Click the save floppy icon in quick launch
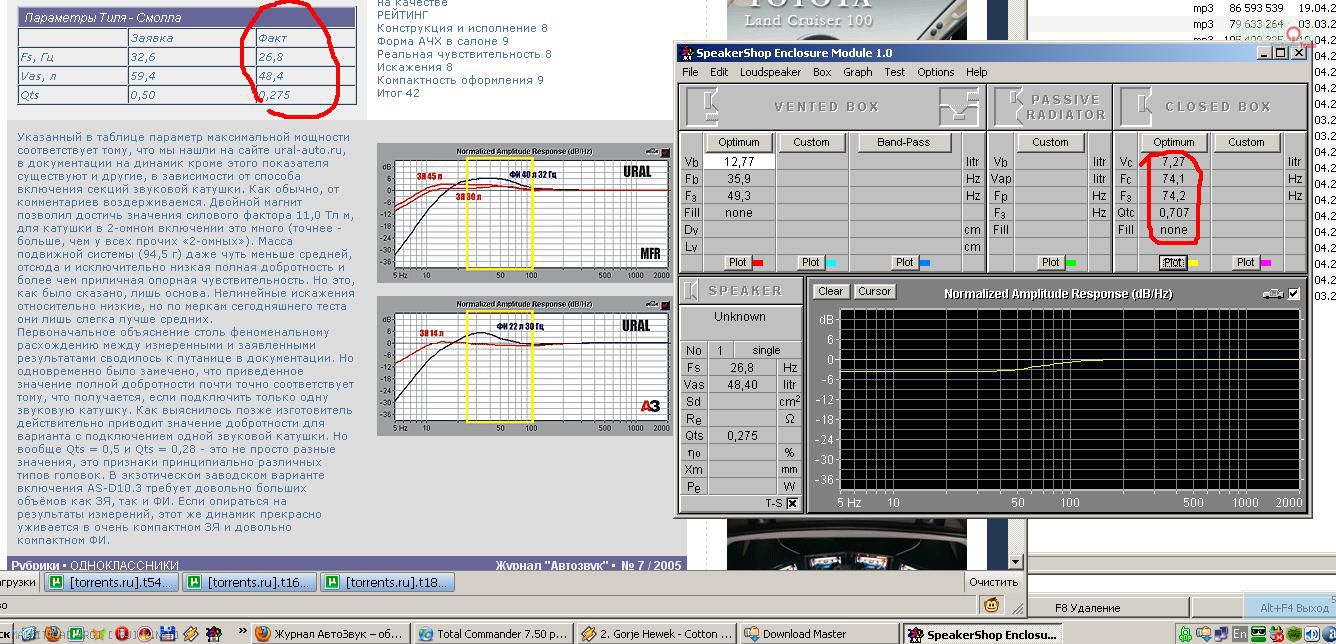 tap(168, 634)
